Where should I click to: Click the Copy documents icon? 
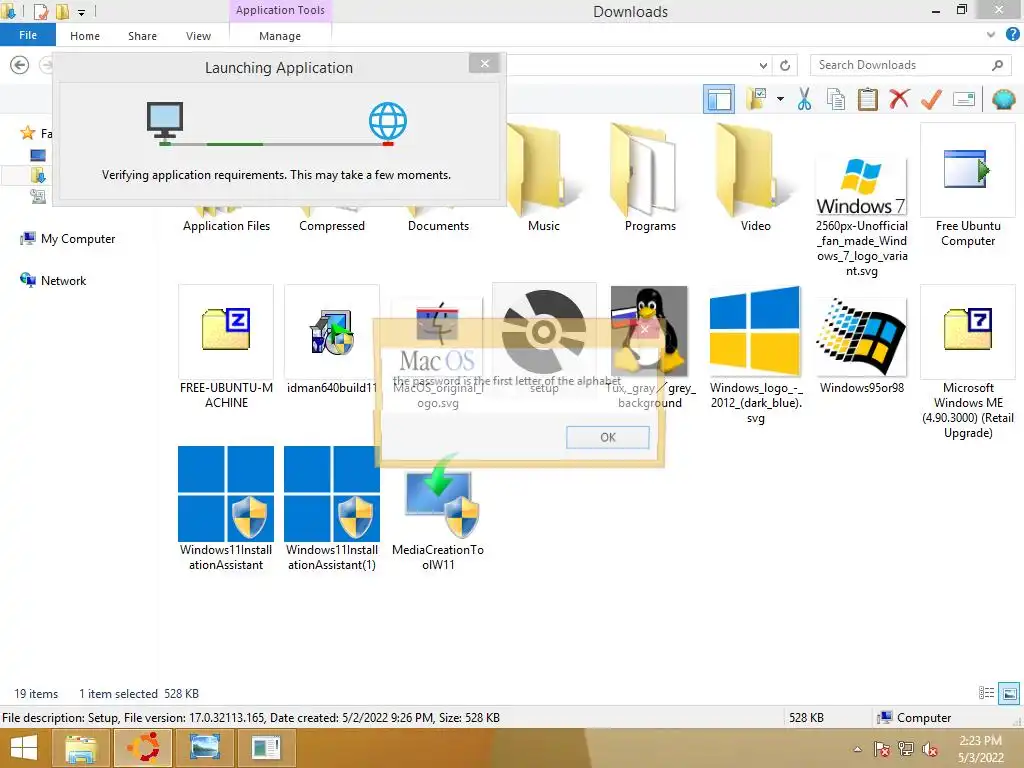pos(835,99)
